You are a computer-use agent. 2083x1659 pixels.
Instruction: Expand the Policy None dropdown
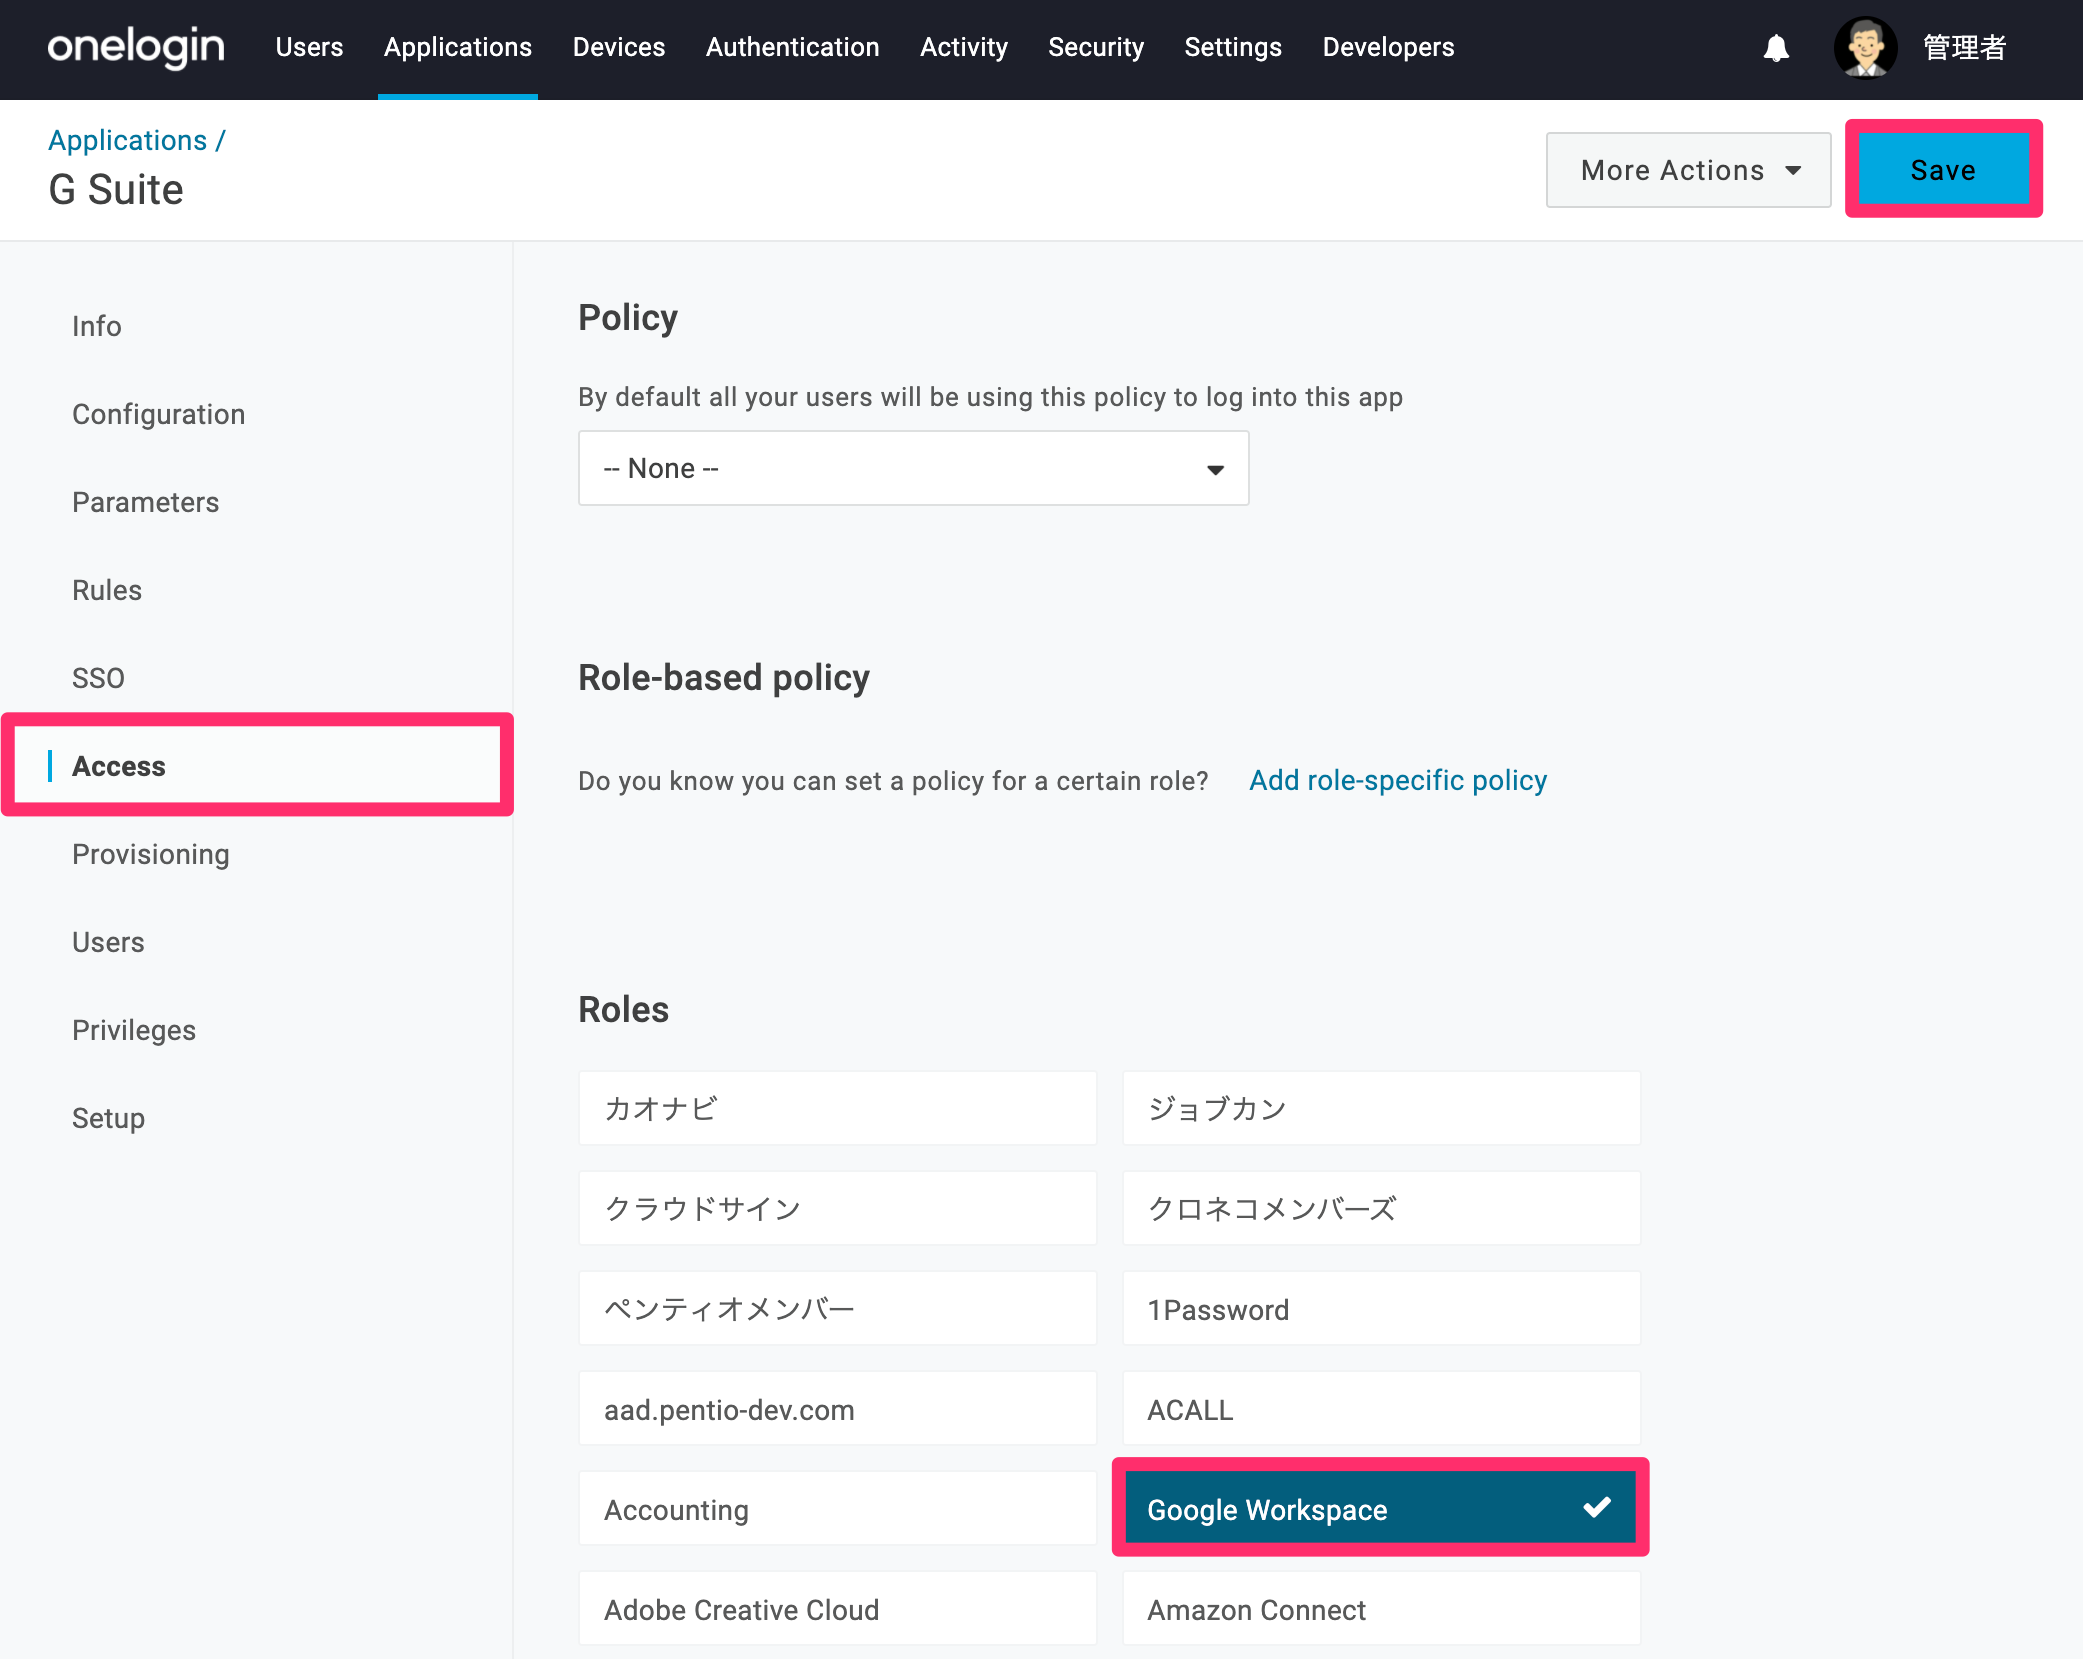[914, 468]
